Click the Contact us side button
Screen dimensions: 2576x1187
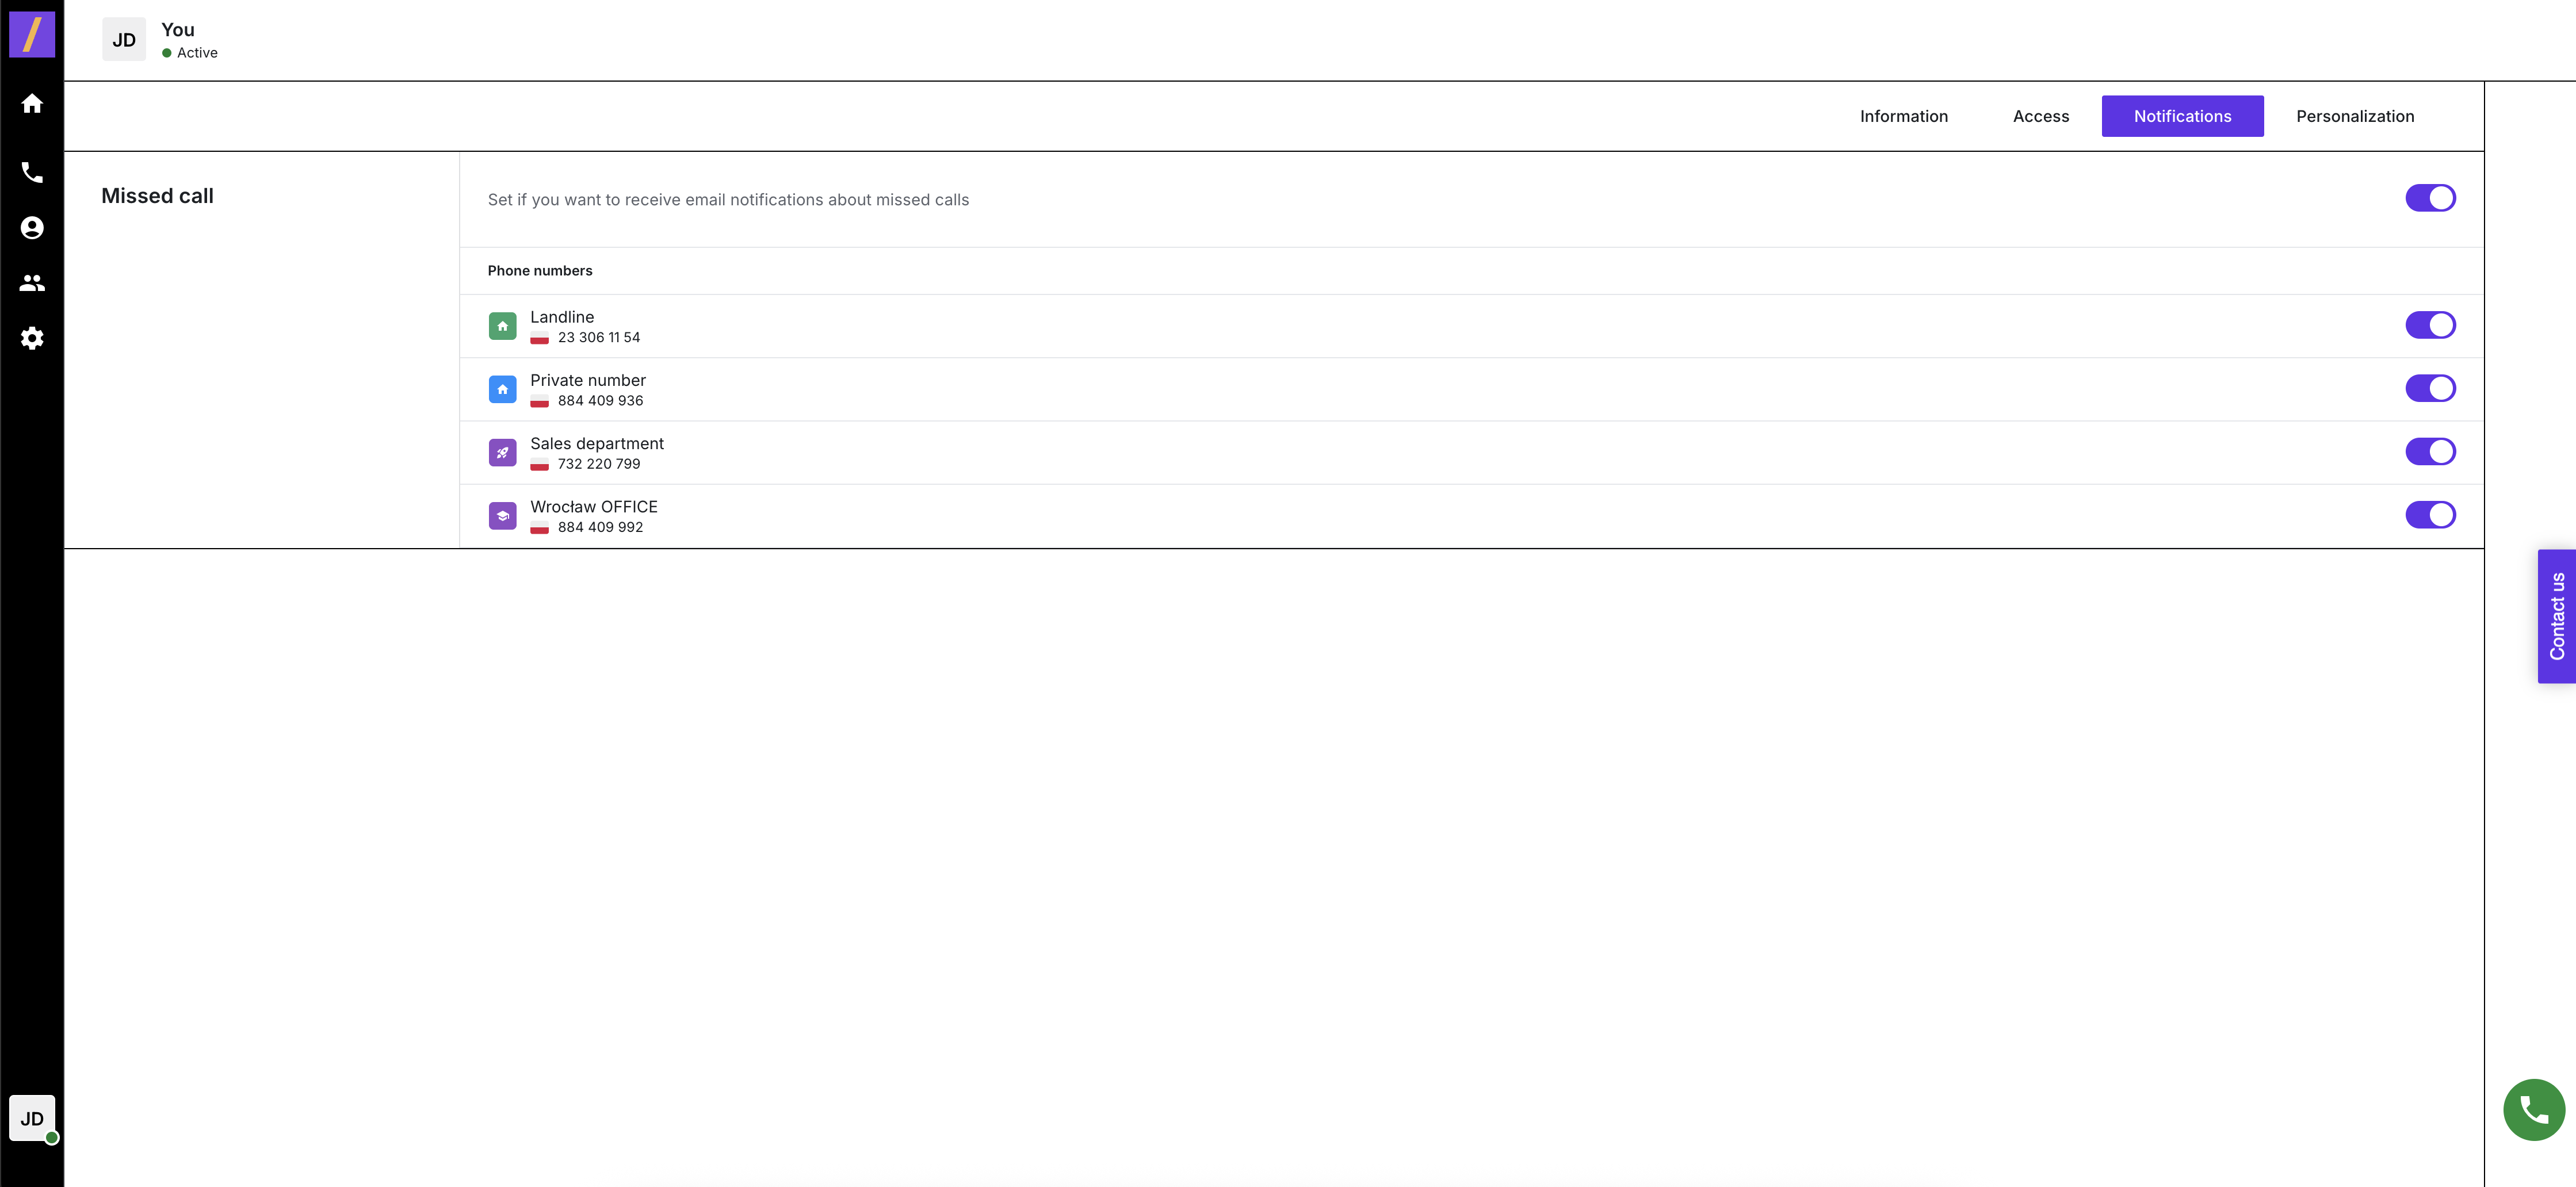2556,616
